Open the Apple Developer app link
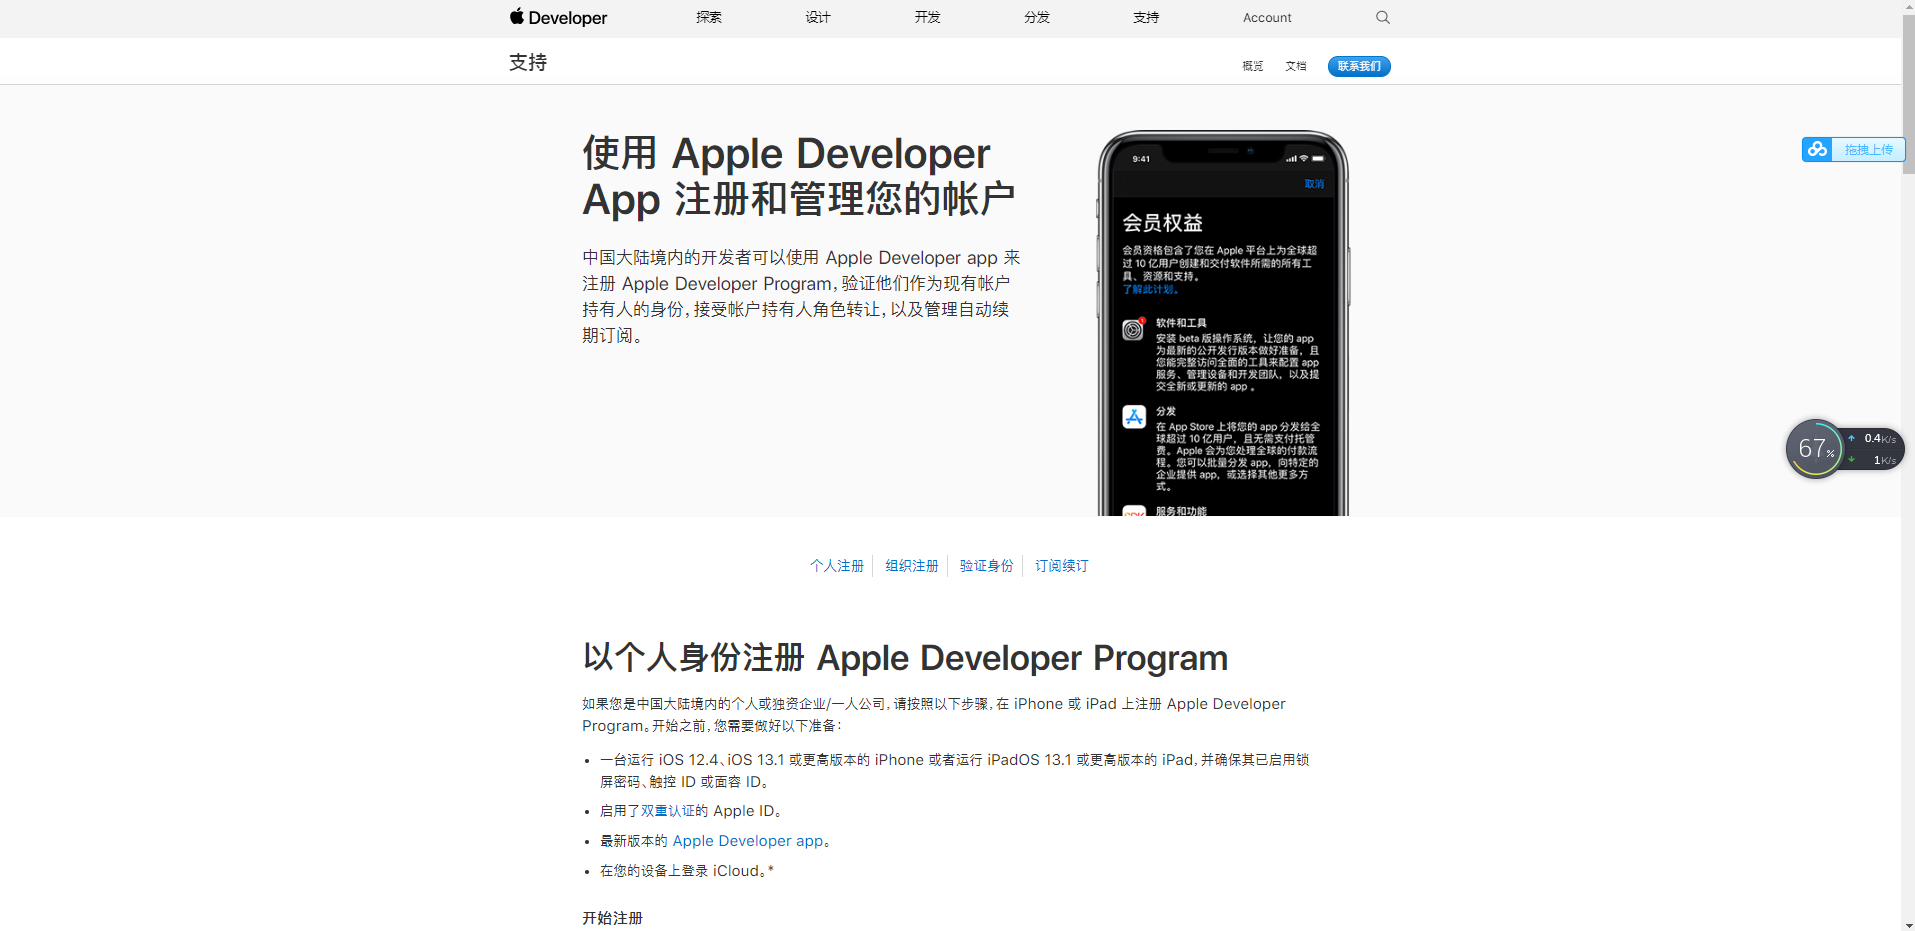Viewport: 1915px width, 931px height. (748, 841)
